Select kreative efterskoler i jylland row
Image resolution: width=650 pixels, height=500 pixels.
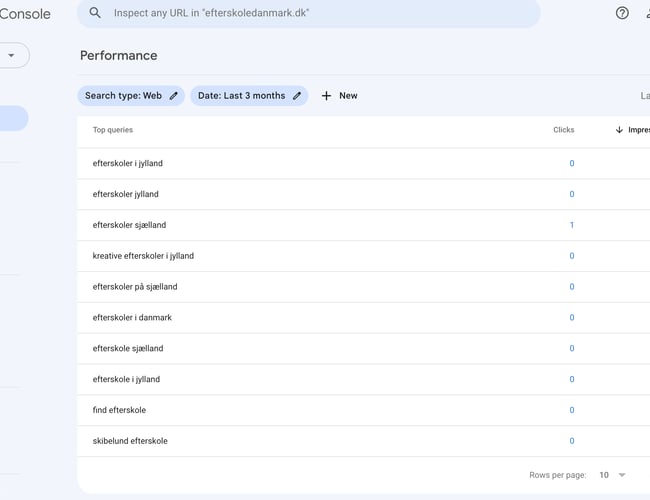pyautogui.click(x=143, y=256)
